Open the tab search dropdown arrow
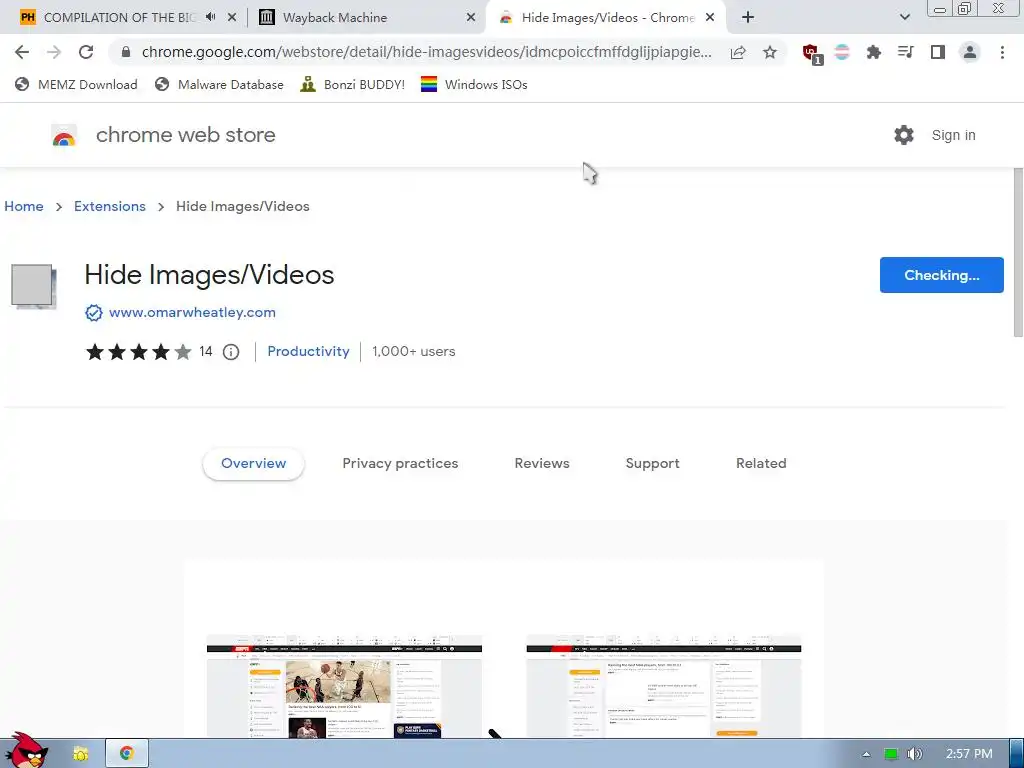Viewport: 1024px width, 768px height. point(904,17)
